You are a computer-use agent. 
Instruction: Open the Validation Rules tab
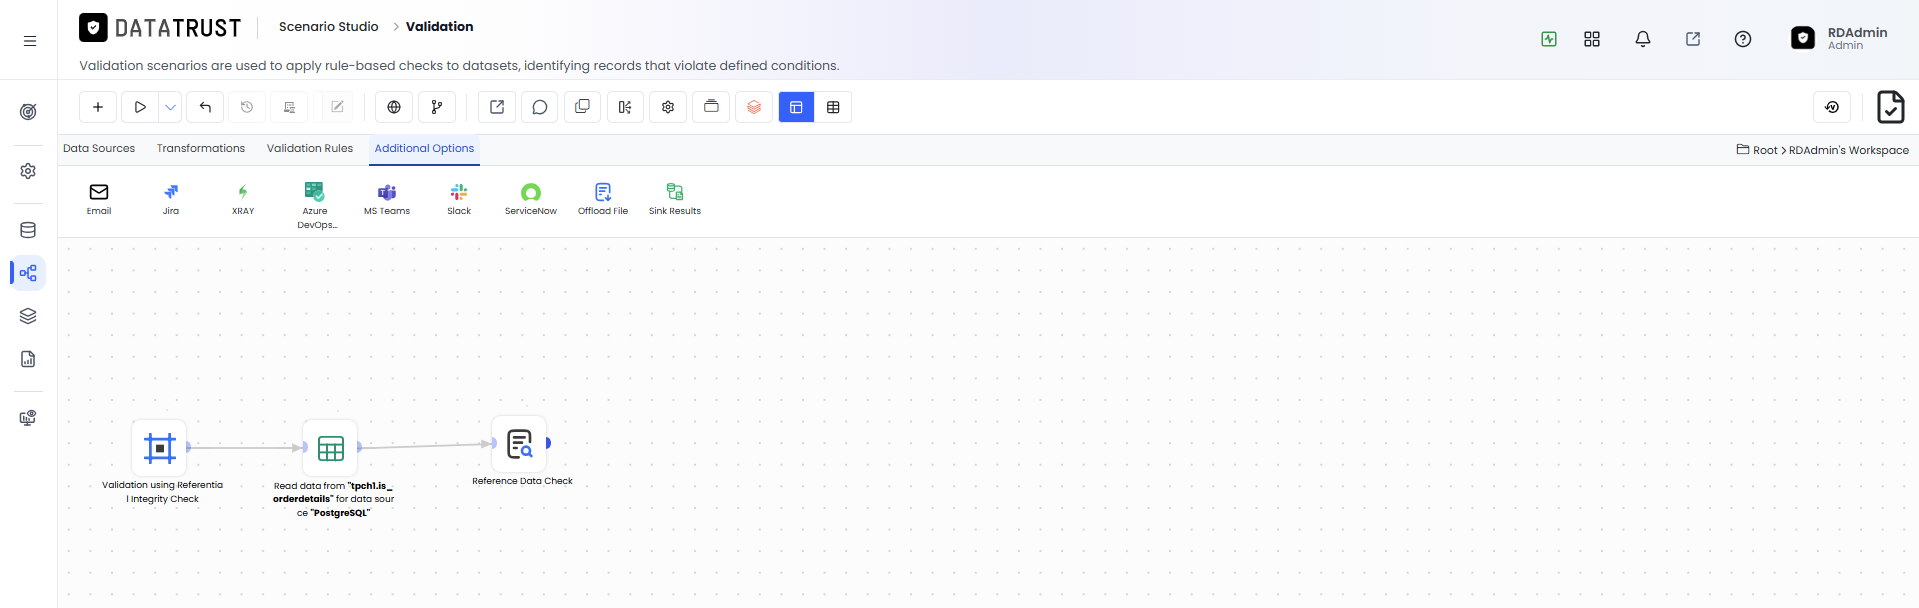tap(310, 148)
